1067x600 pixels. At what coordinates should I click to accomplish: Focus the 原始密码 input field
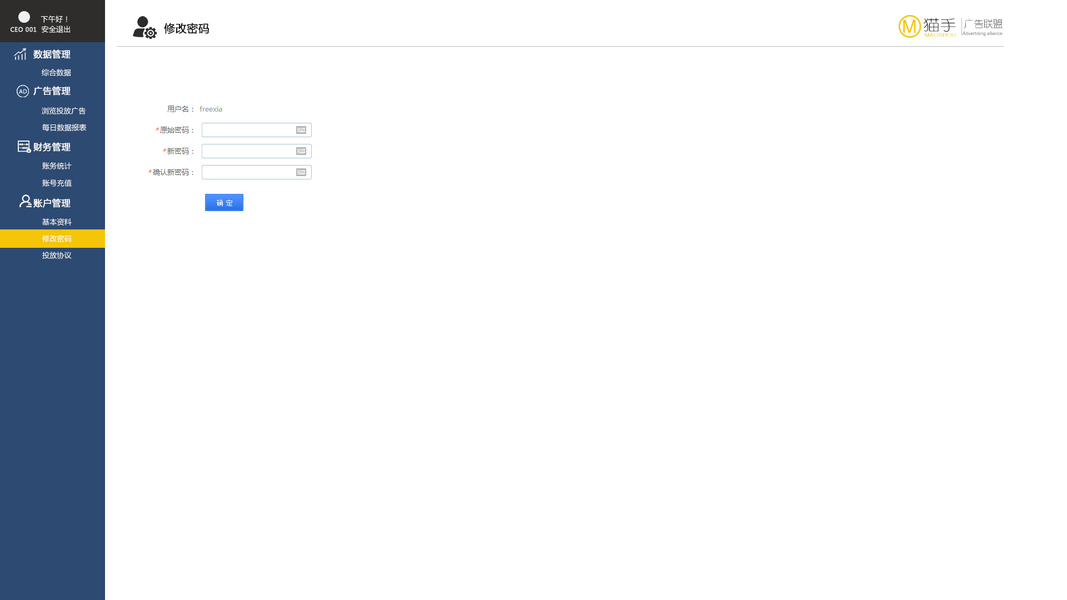tap(248, 130)
